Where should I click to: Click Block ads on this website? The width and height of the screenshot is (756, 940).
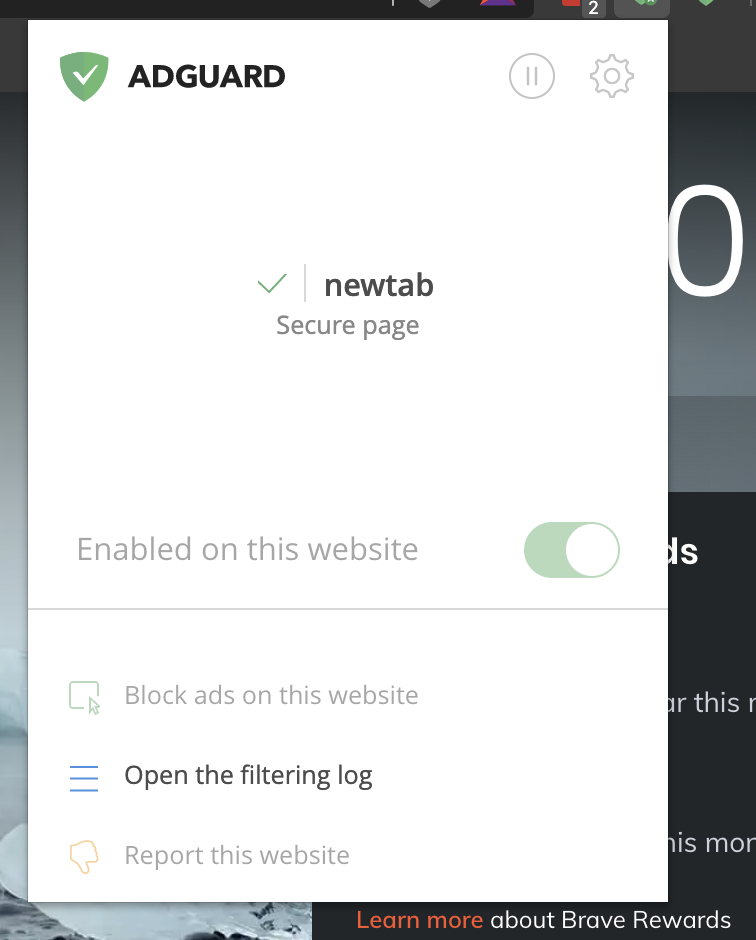271,695
